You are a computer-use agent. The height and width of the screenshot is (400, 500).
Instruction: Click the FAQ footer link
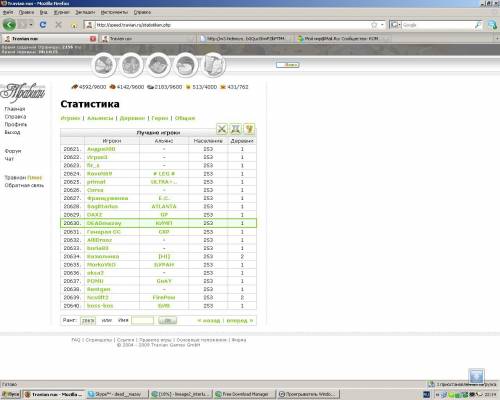(x=76, y=340)
